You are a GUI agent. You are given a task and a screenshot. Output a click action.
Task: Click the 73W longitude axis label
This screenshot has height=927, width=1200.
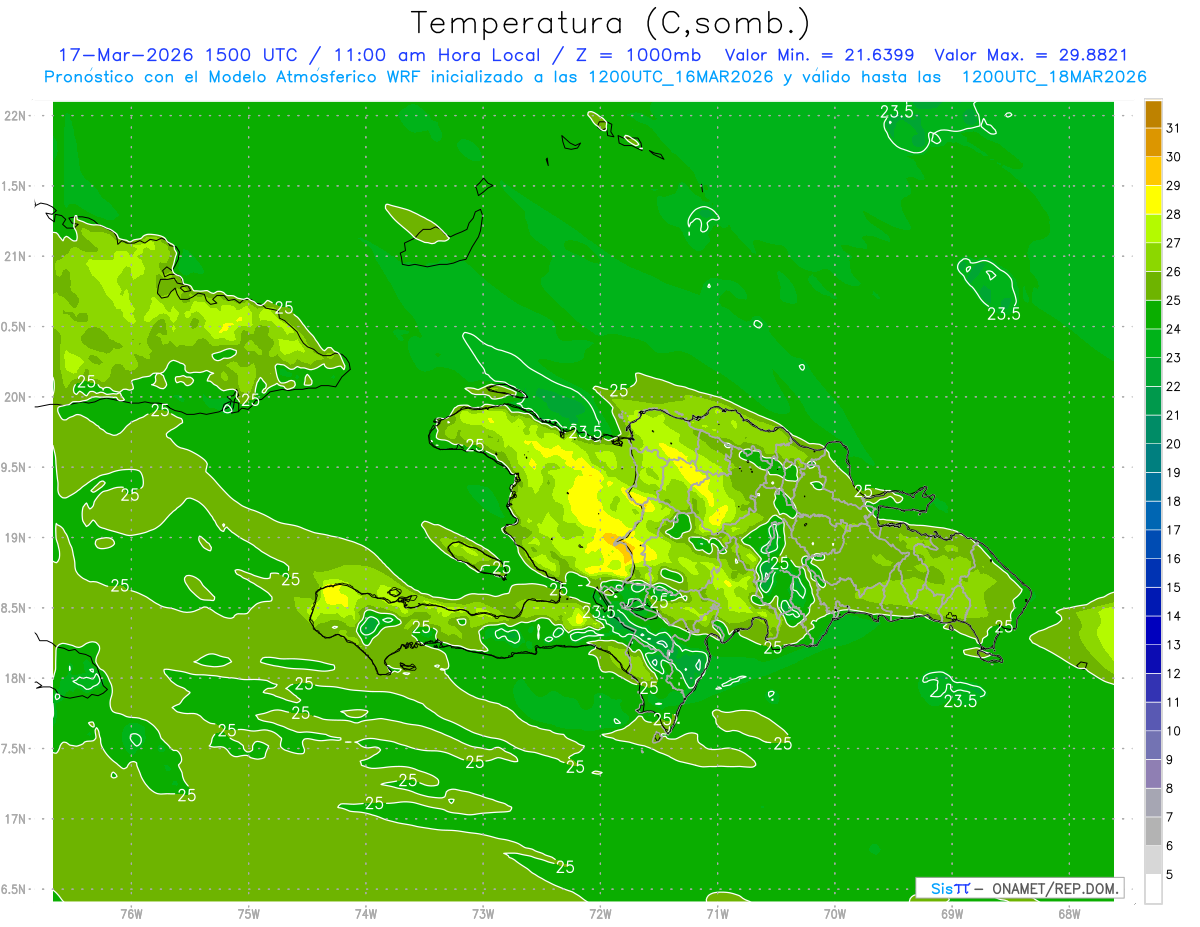(x=483, y=914)
